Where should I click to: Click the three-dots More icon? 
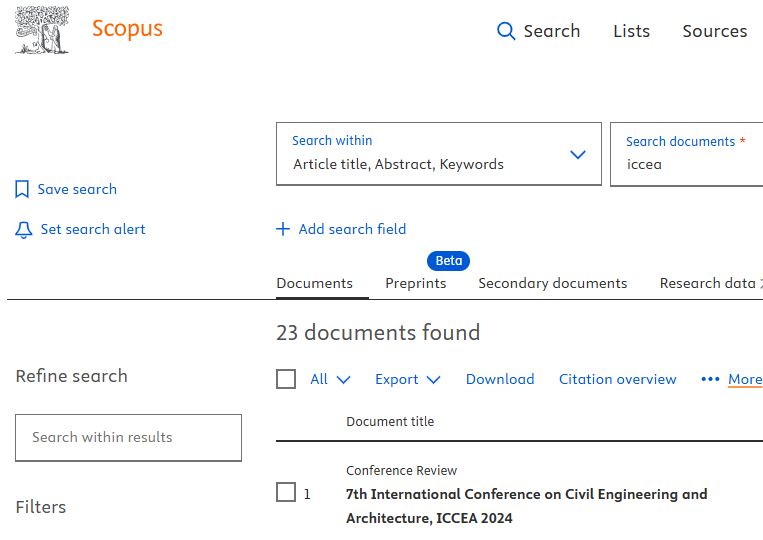710,379
